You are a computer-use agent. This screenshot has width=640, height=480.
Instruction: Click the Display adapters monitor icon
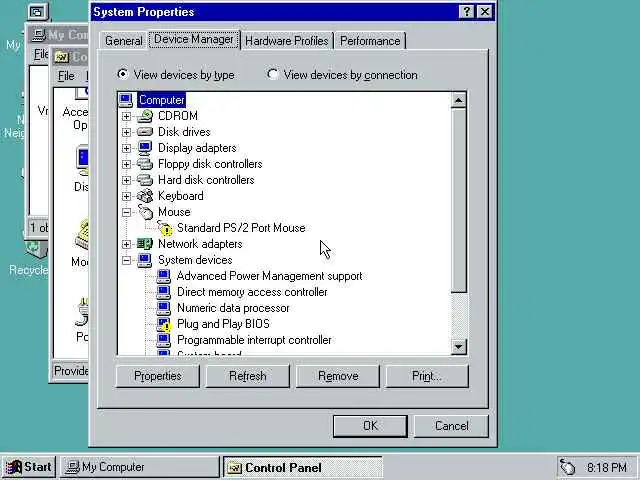click(x=145, y=148)
